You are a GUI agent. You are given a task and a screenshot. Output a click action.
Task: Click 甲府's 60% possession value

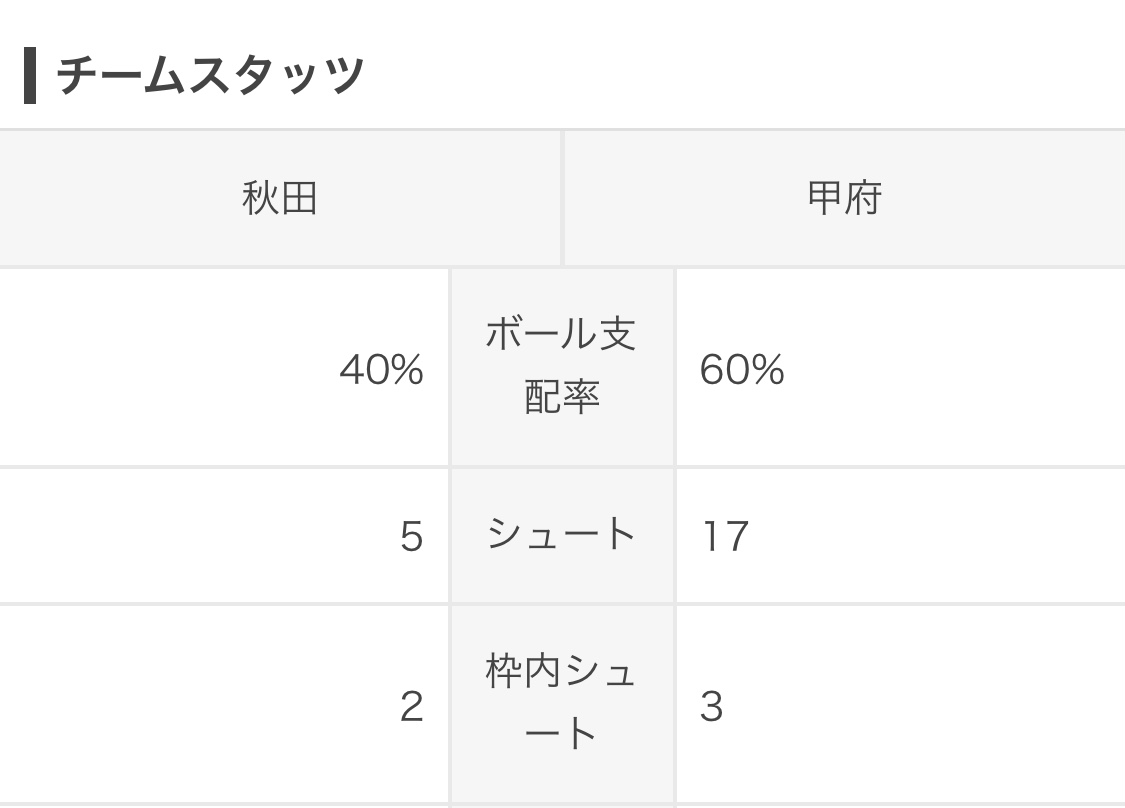[742, 371]
